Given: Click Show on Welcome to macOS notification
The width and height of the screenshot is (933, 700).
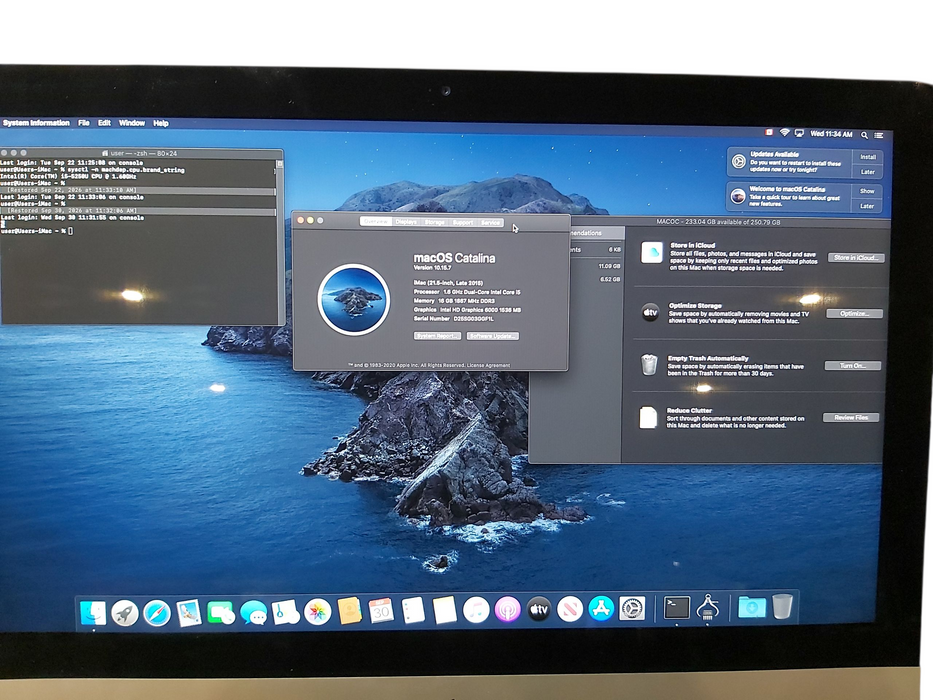Looking at the screenshot, I should pyautogui.click(x=867, y=191).
